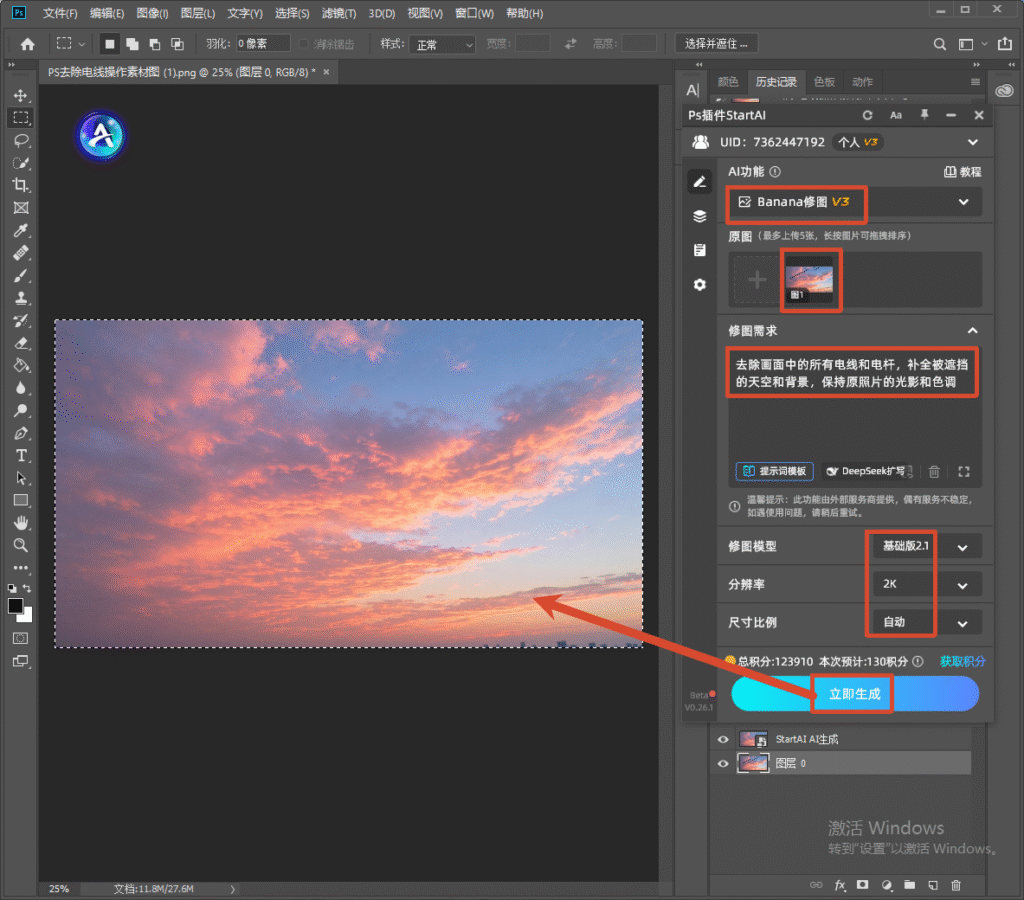Hide the 图层 0 layer

pyautogui.click(x=723, y=763)
